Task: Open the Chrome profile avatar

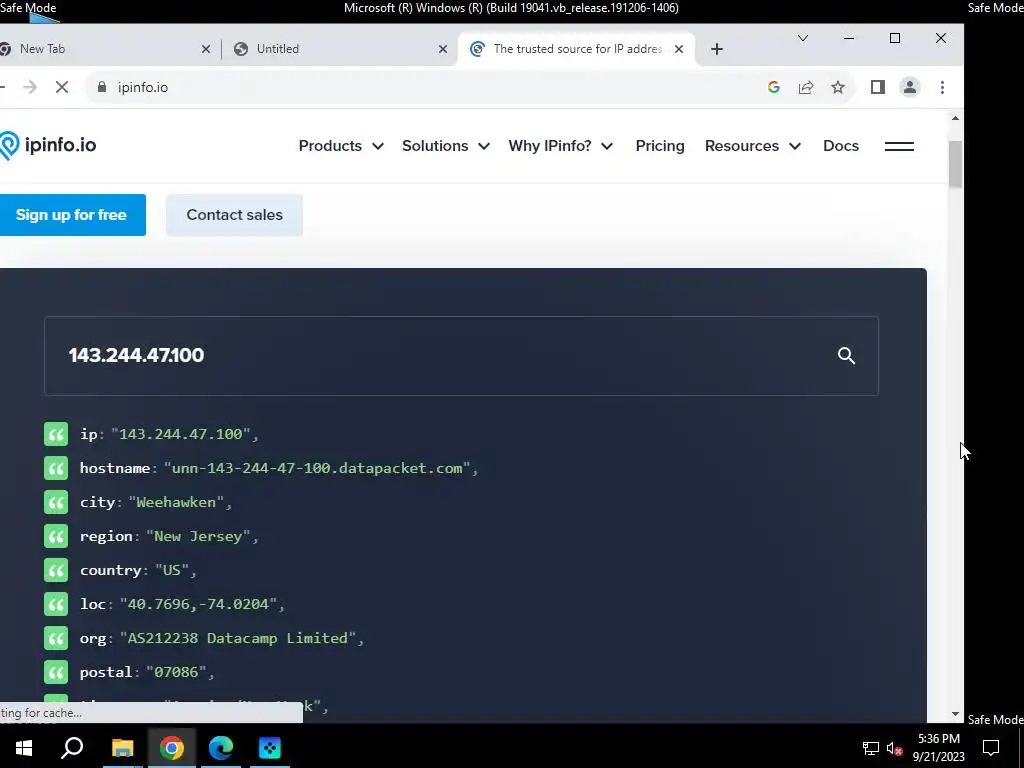Action: click(910, 88)
